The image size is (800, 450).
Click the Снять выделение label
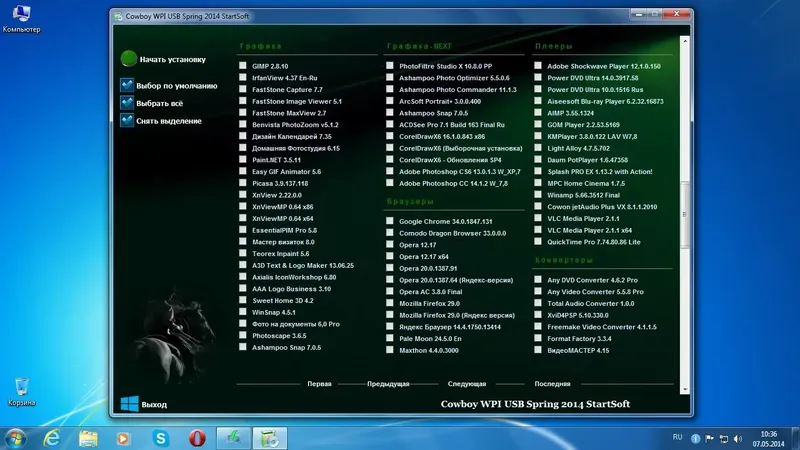tap(169, 121)
